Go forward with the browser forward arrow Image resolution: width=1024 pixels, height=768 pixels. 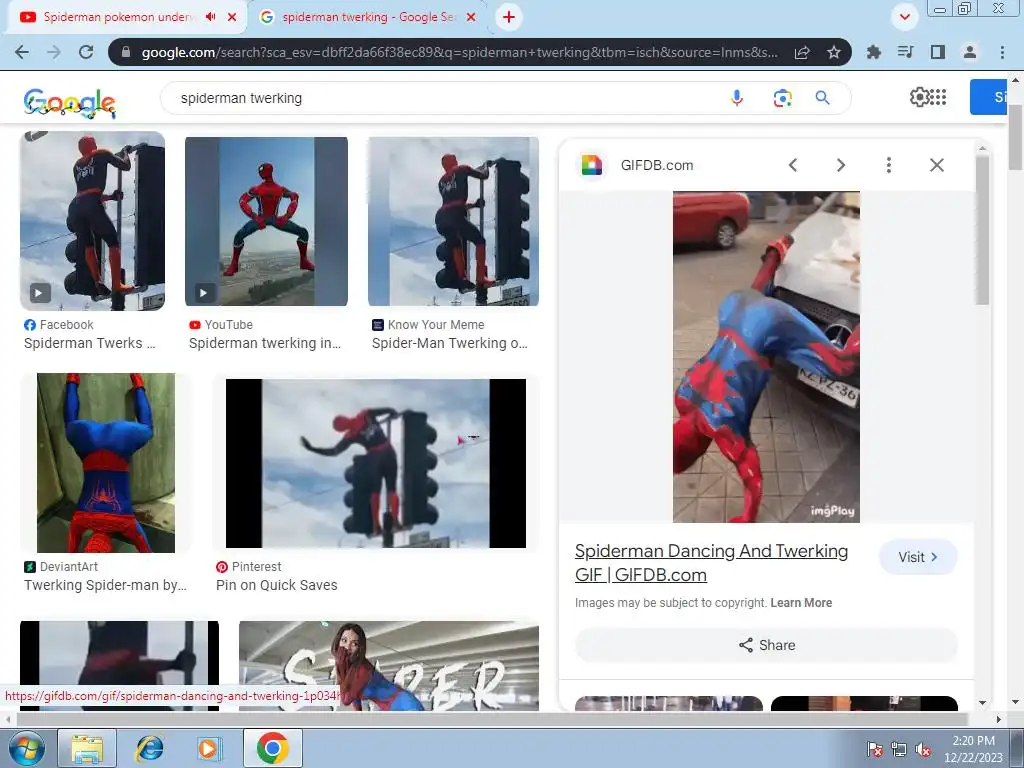point(54,52)
